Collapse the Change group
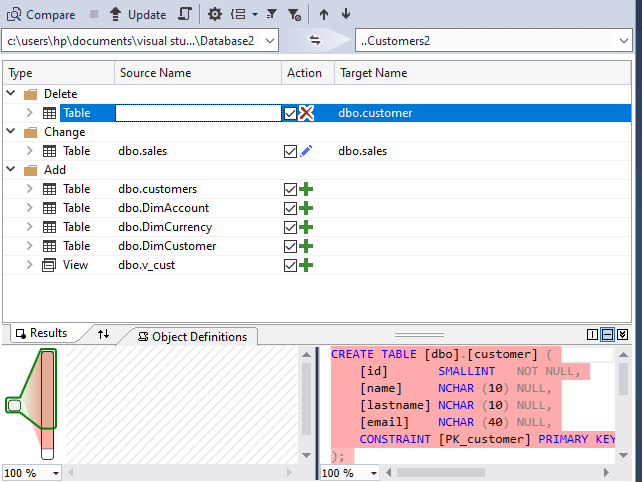 (11, 131)
